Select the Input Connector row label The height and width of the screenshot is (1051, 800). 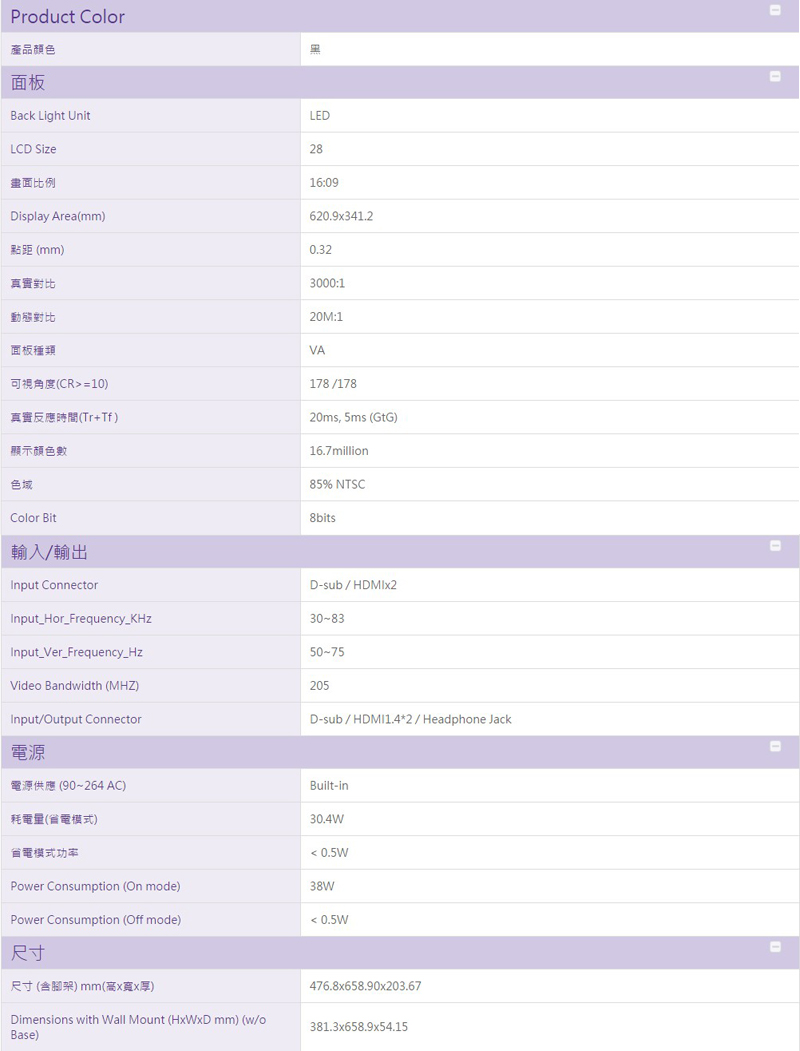pos(54,585)
